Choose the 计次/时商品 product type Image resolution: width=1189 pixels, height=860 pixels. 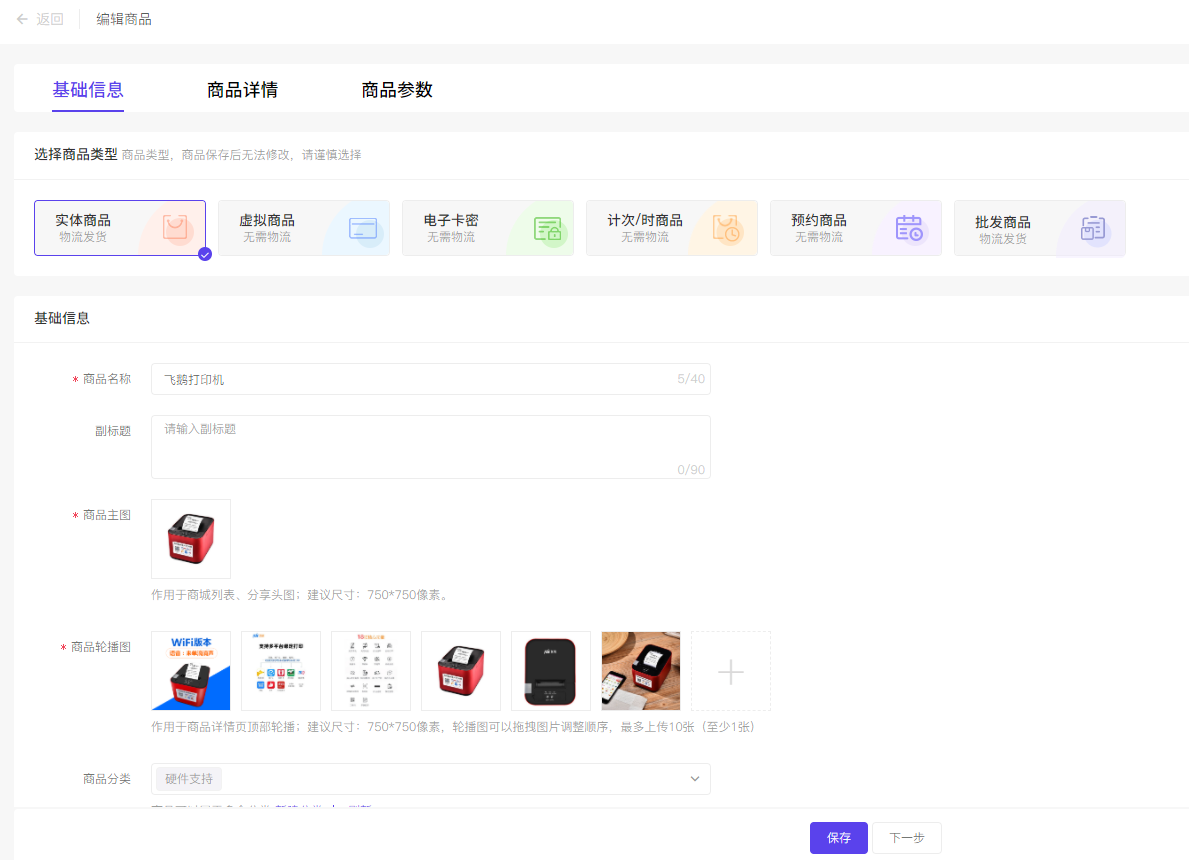point(672,228)
